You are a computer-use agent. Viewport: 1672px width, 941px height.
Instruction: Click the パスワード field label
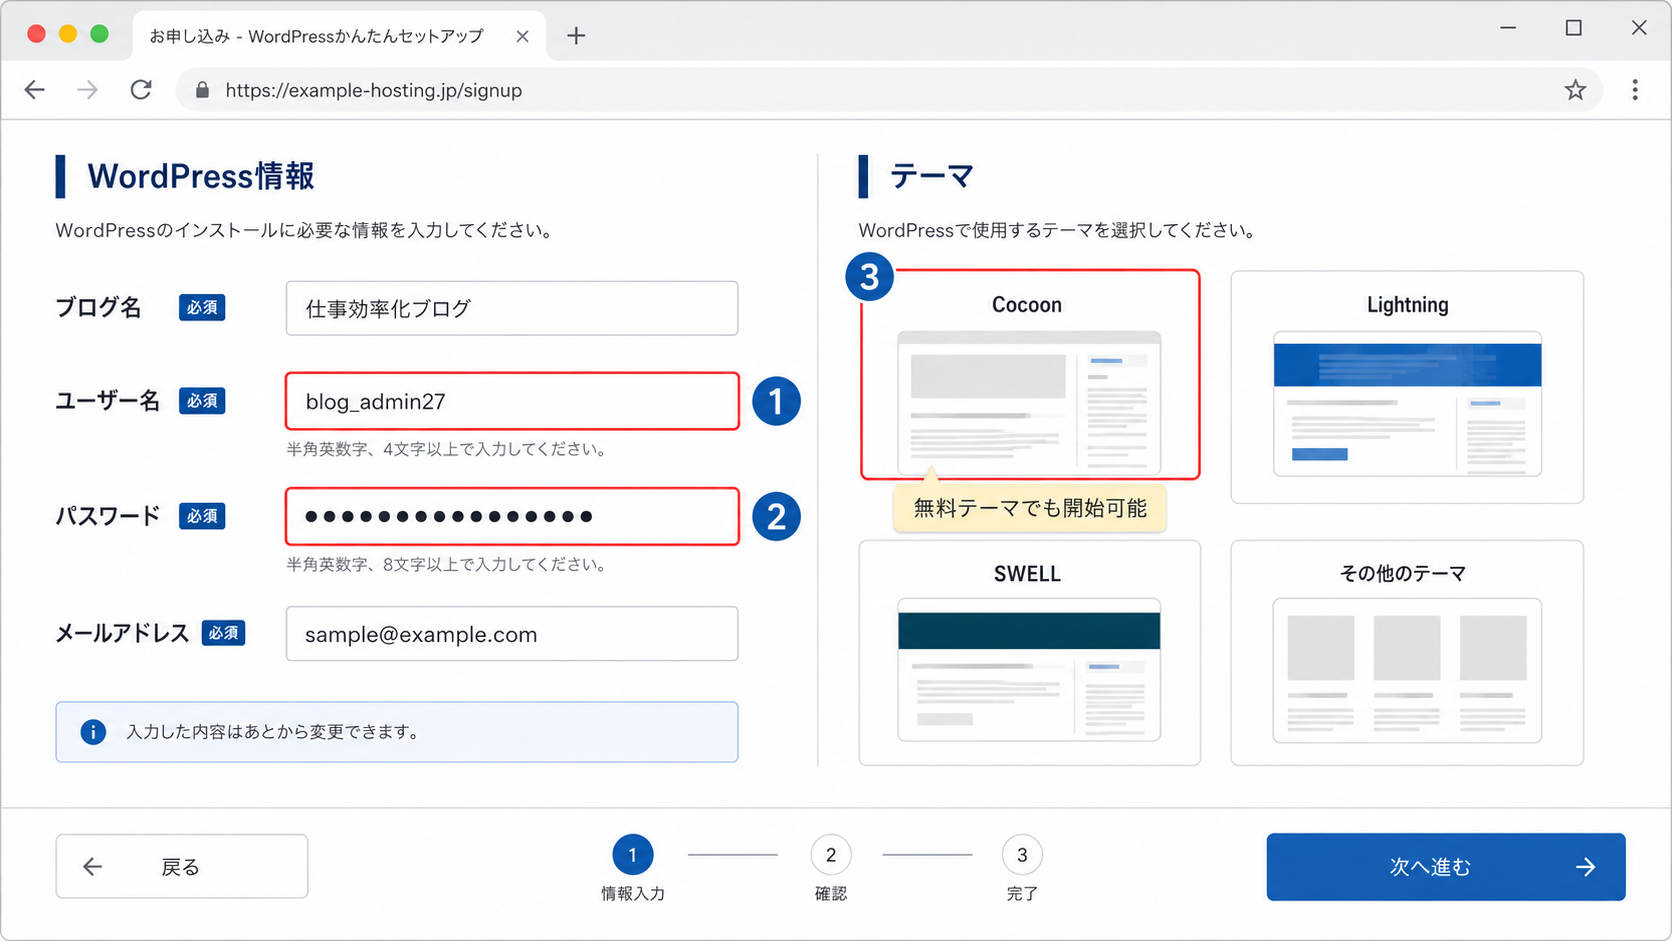[x=108, y=516]
